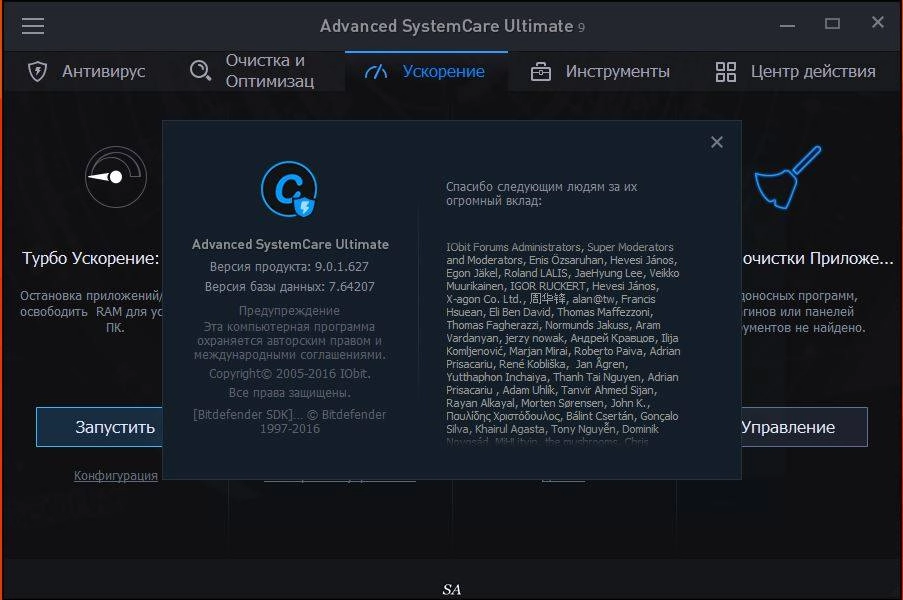Minimize the application window
Image resolution: width=903 pixels, height=600 pixels.
click(x=787, y=25)
